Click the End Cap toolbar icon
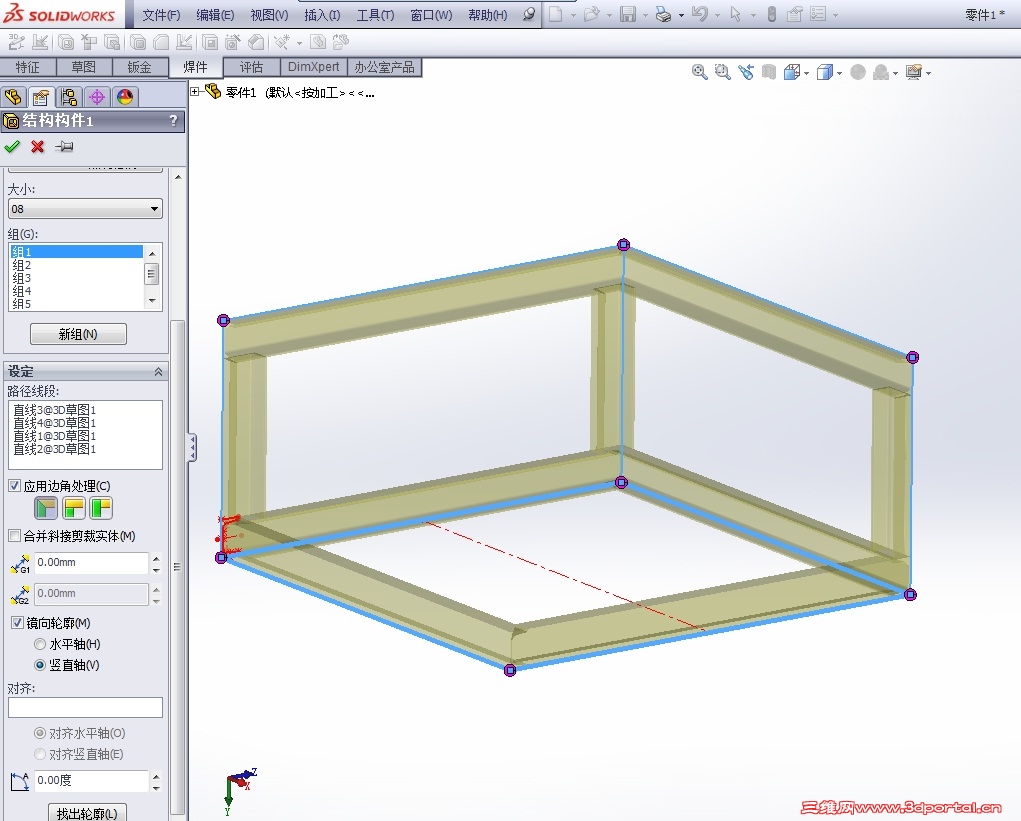Screen dimensions: 1021x821 click(137, 42)
